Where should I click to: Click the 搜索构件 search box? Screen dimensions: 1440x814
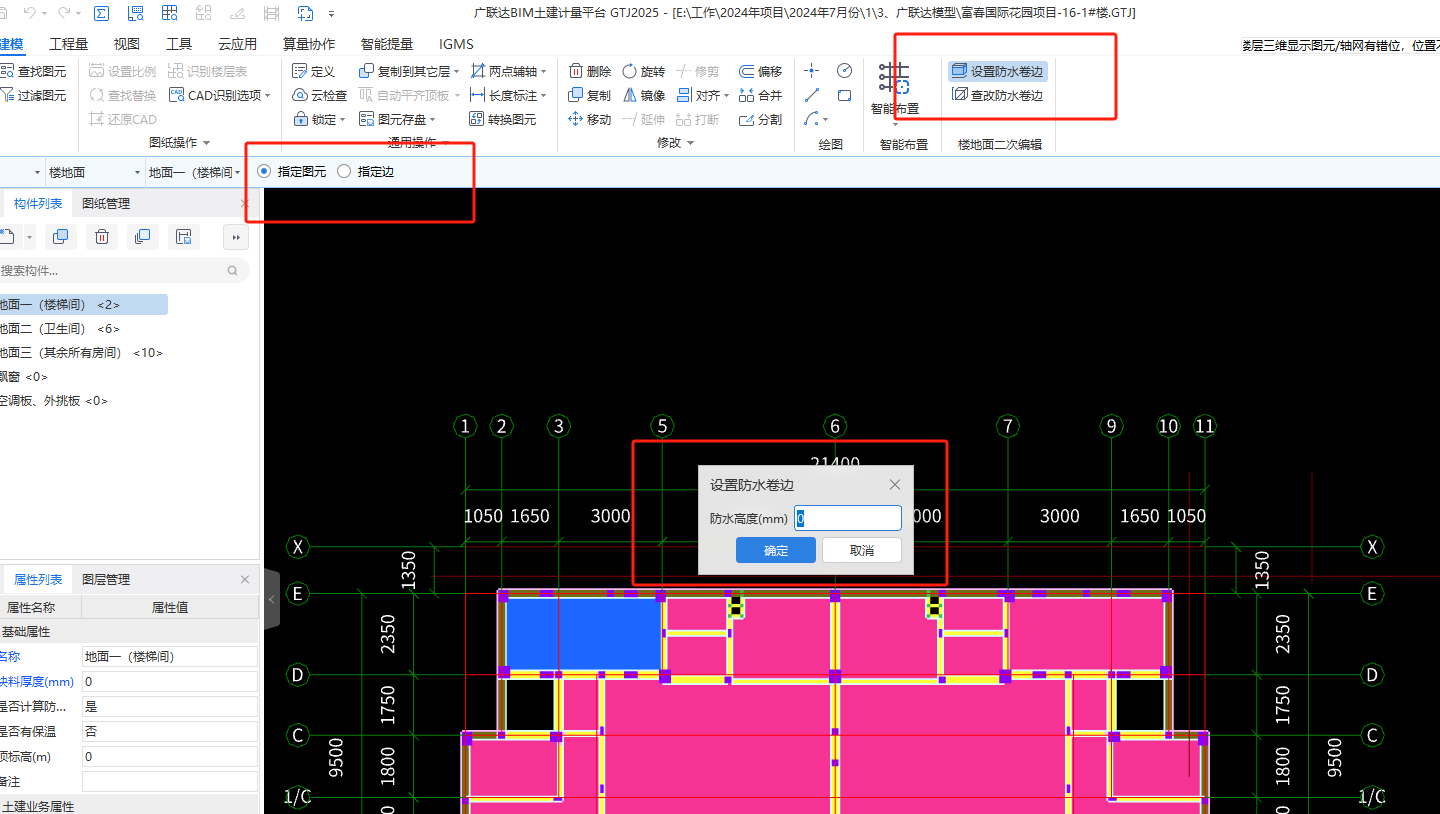[x=124, y=270]
